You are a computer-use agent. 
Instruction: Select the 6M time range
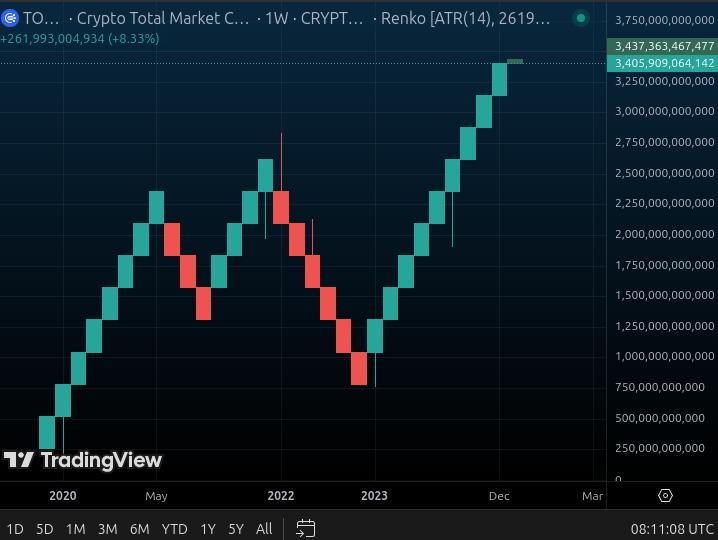pyautogui.click(x=140, y=529)
